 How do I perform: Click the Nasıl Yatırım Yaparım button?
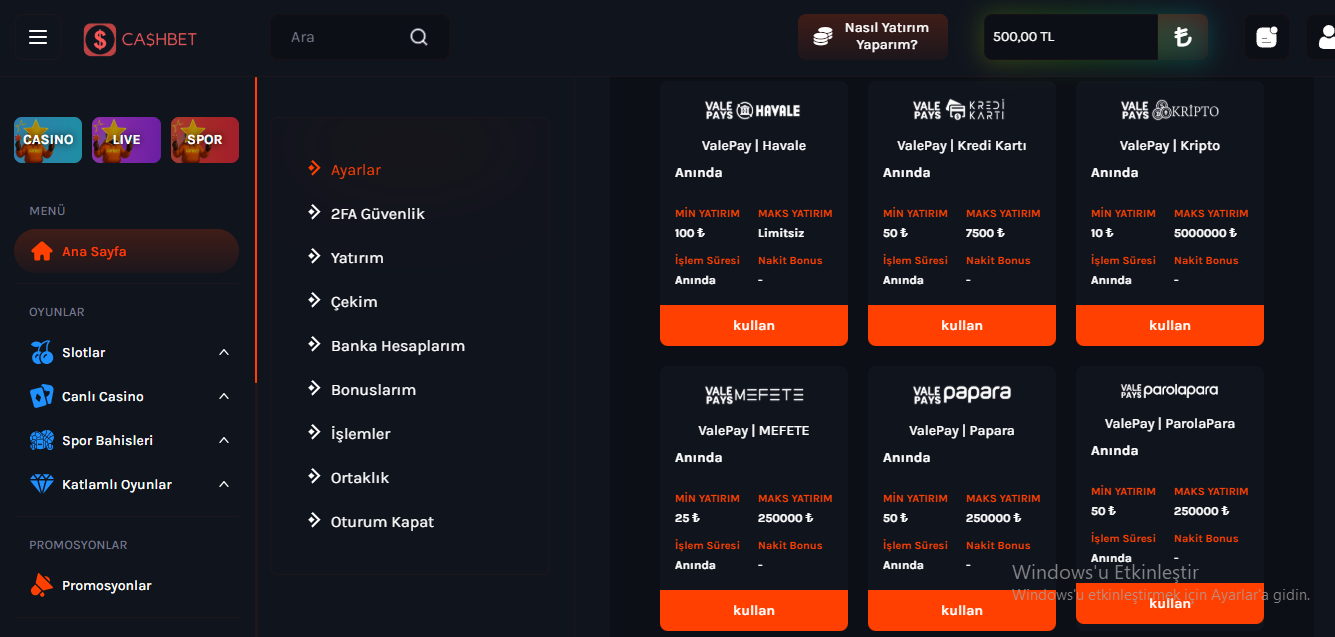[x=873, y=37]
